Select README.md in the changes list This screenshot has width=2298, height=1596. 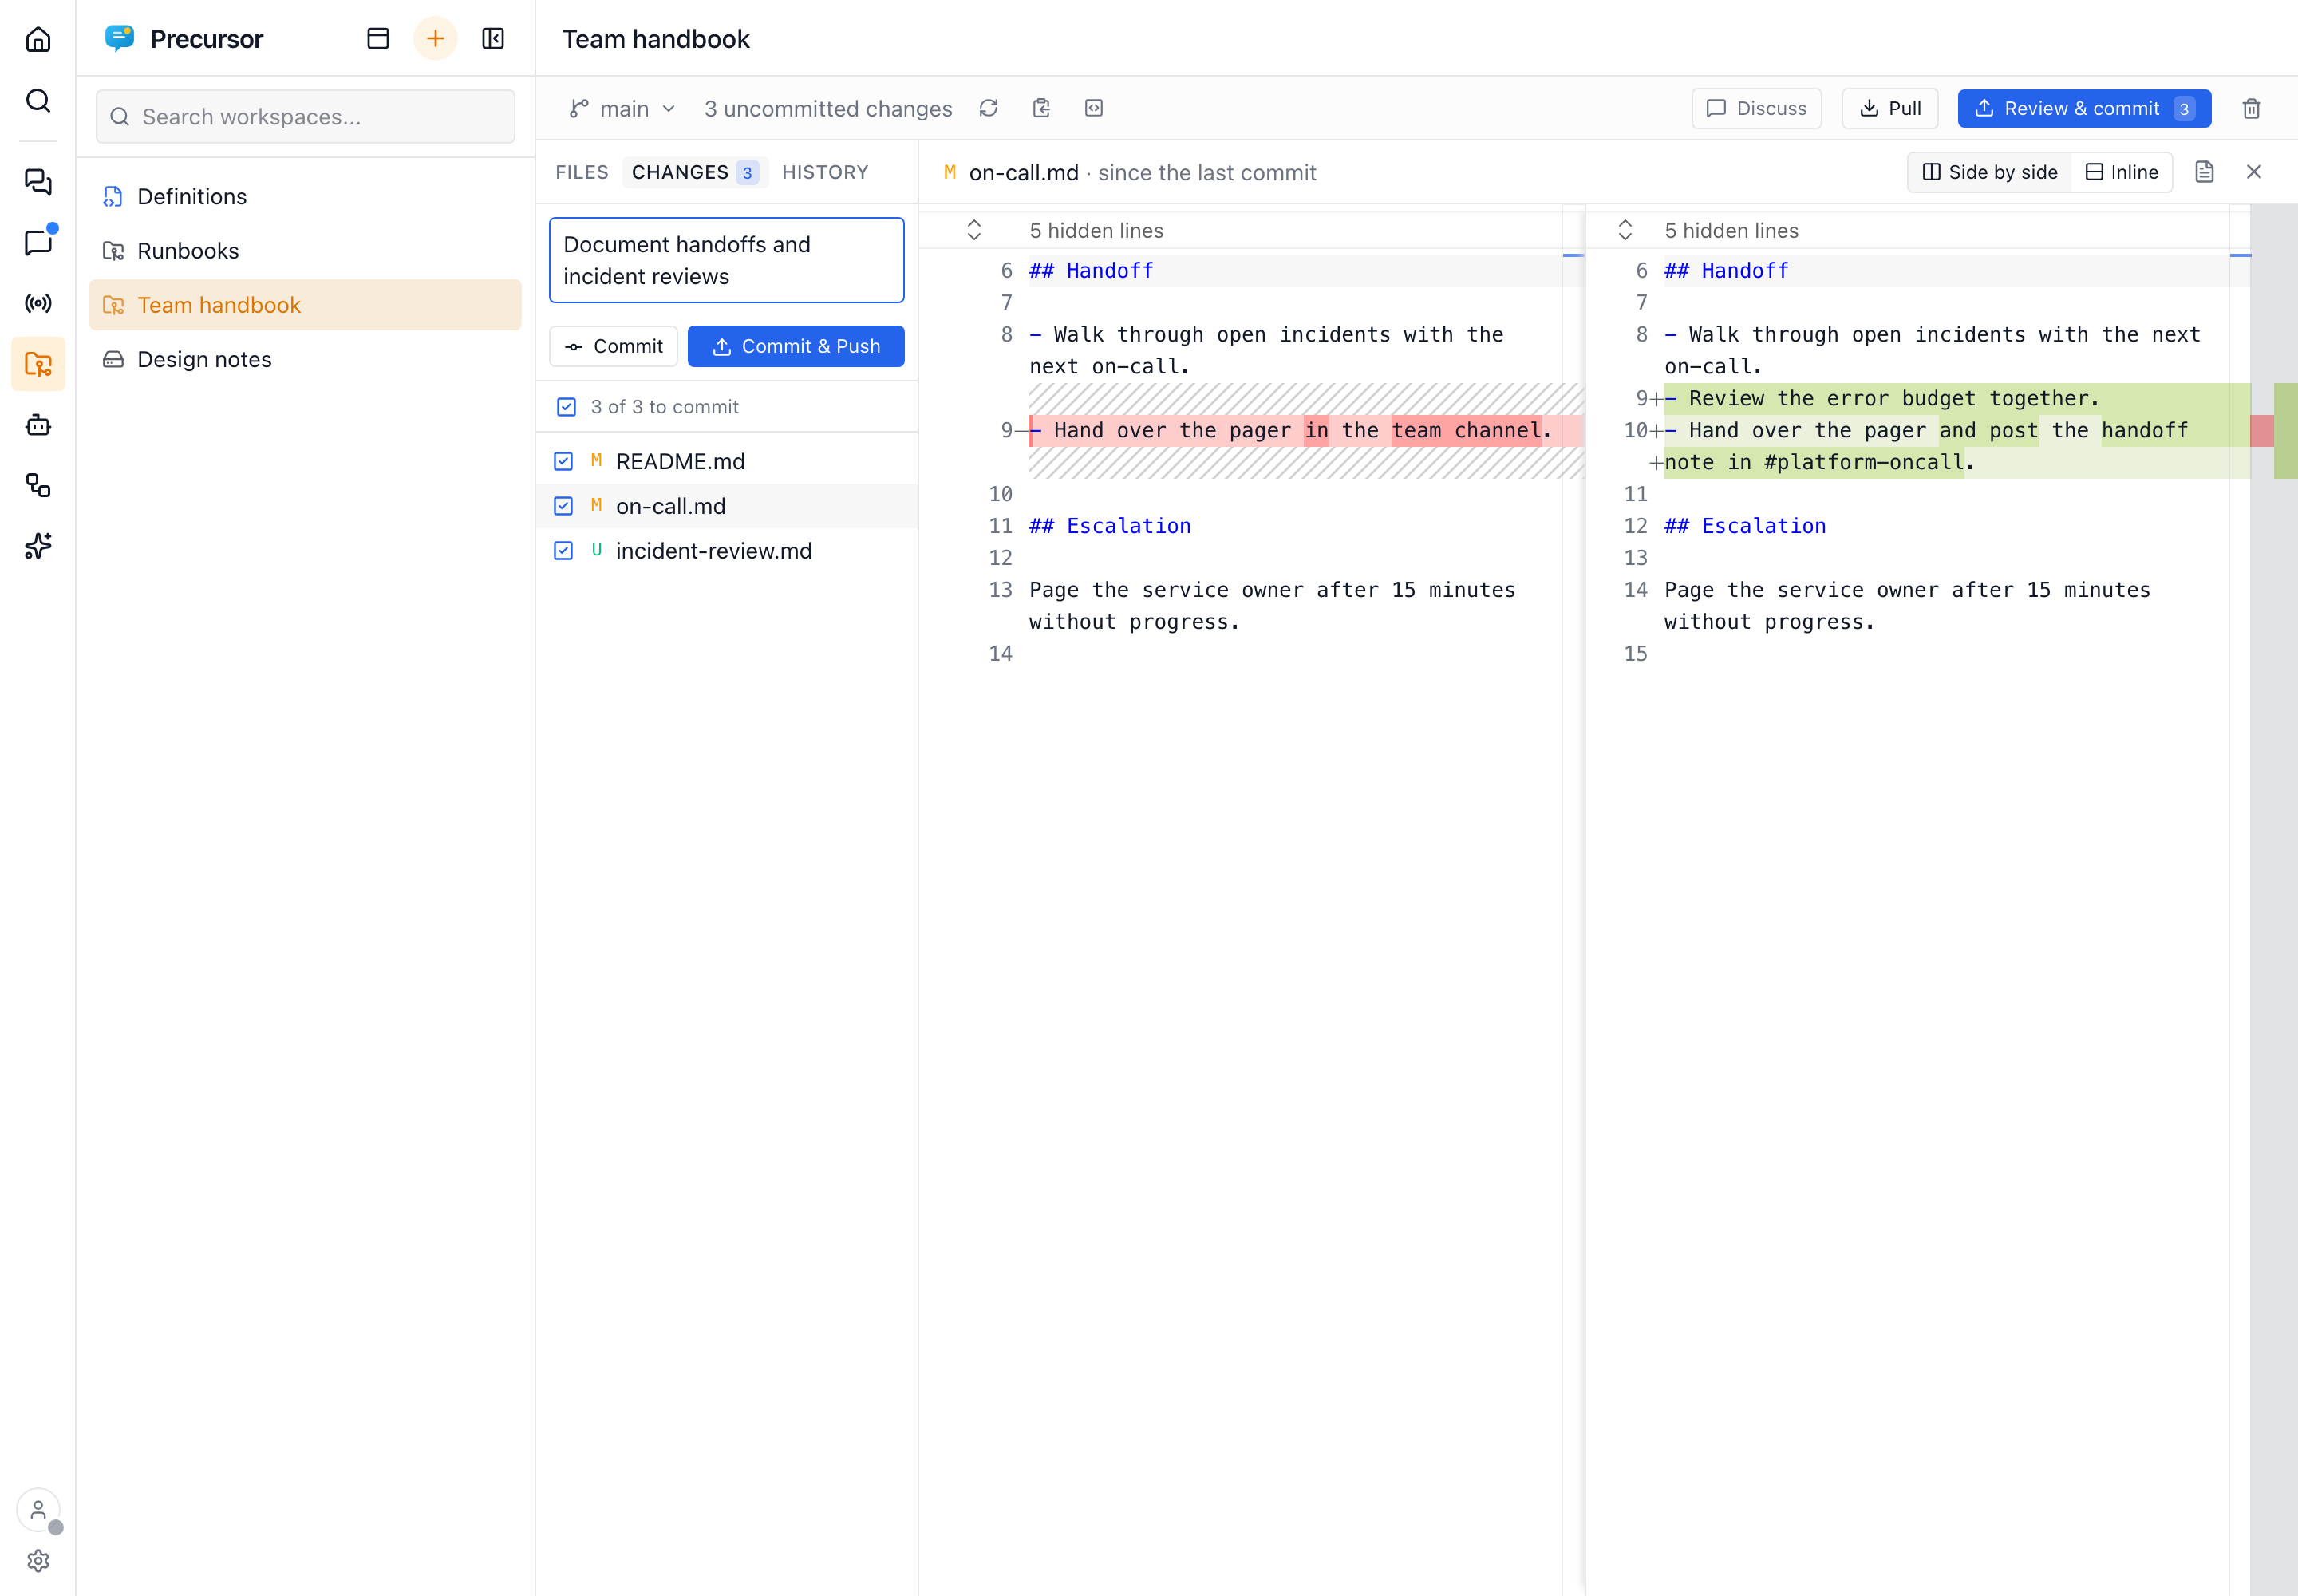tap(727, 461)
